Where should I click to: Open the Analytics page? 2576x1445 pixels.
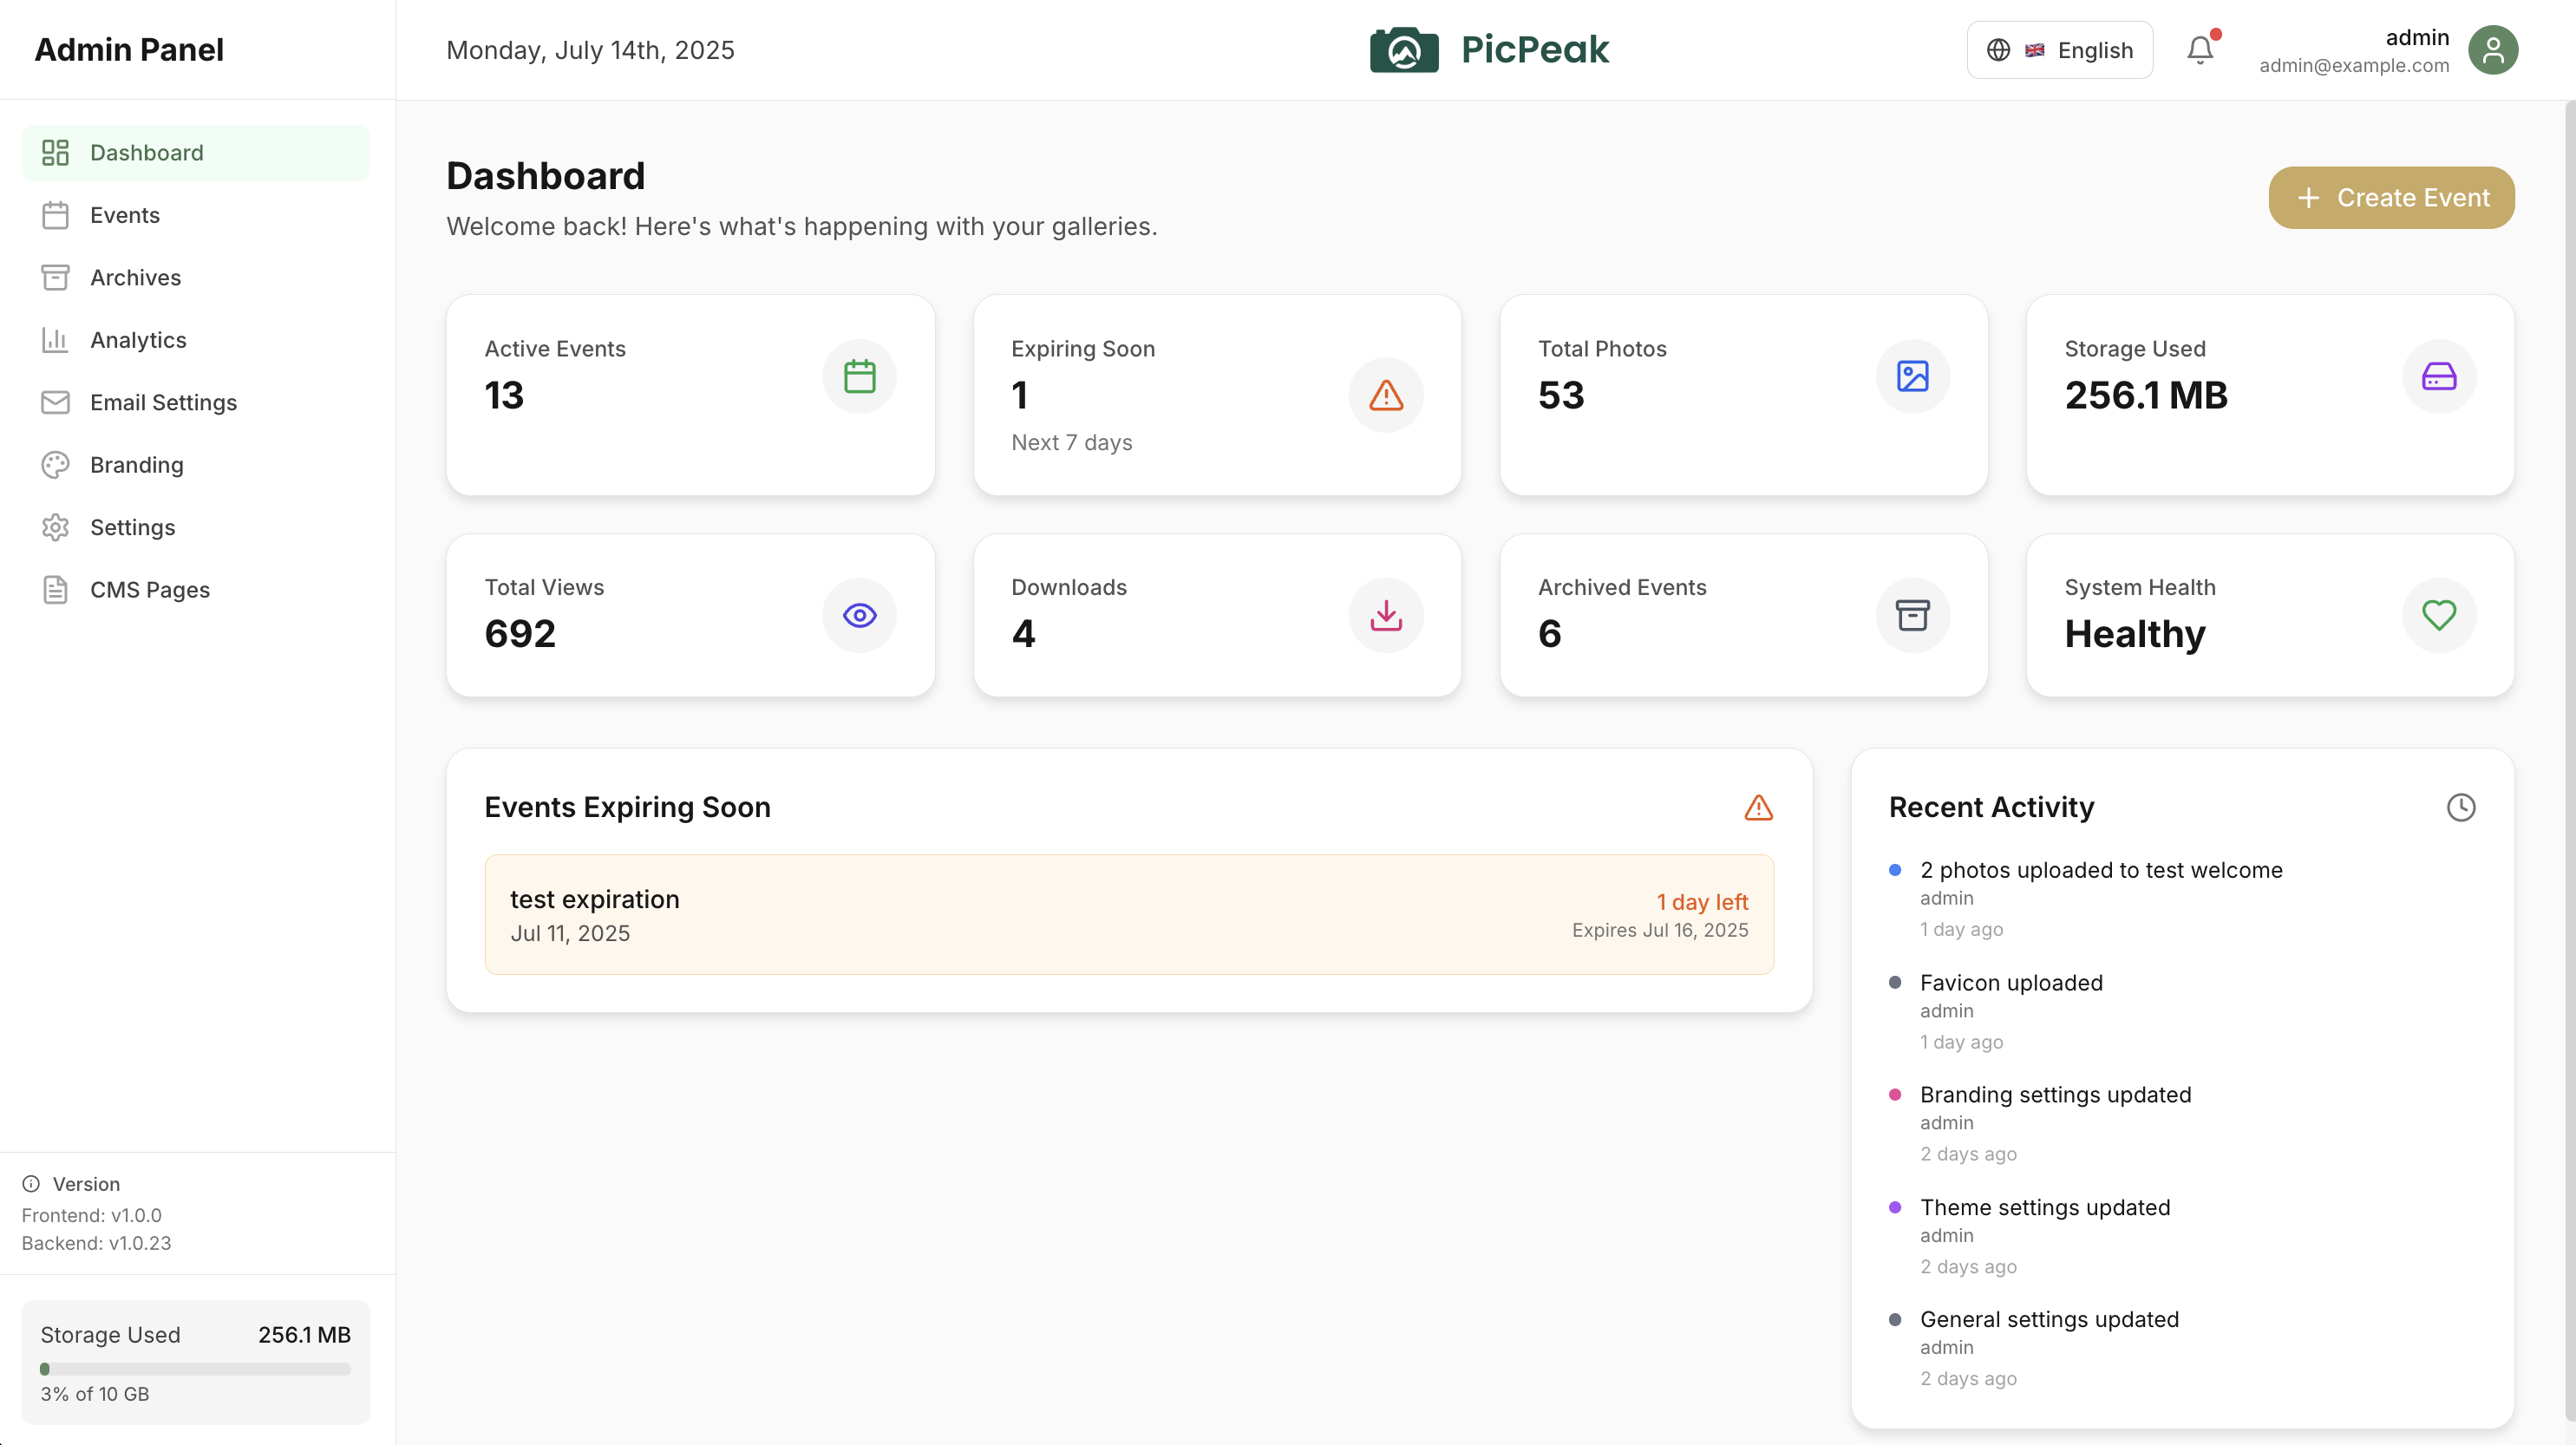coord(196,340)
